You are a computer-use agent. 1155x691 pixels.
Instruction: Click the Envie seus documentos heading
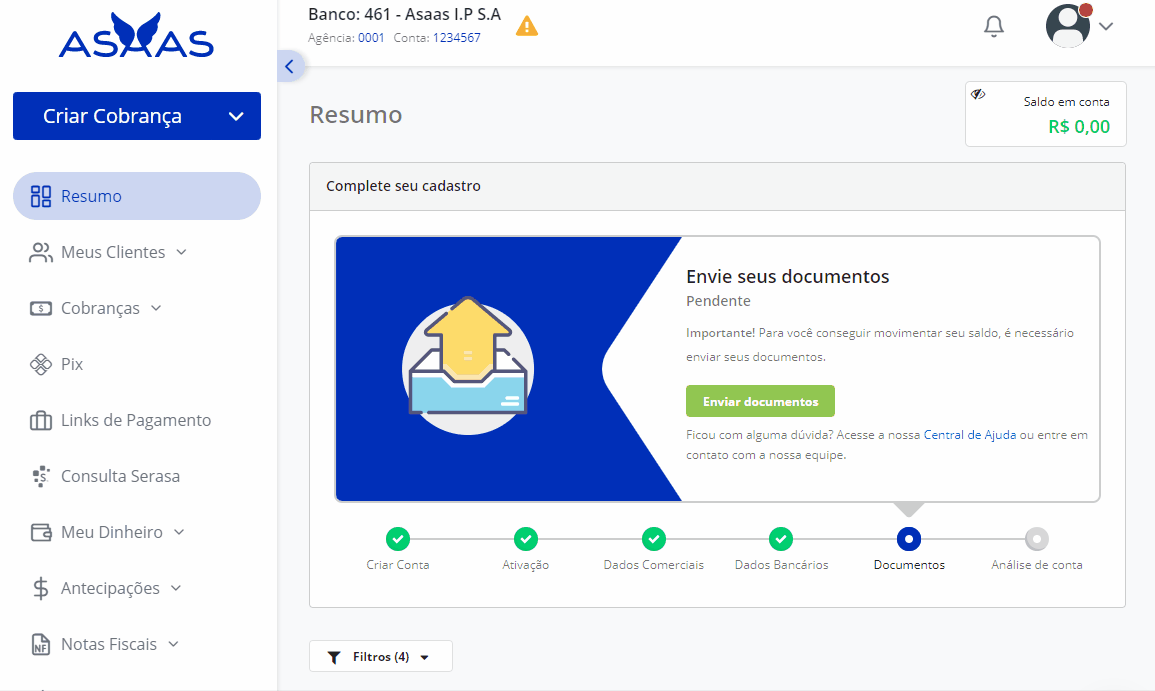787,276
